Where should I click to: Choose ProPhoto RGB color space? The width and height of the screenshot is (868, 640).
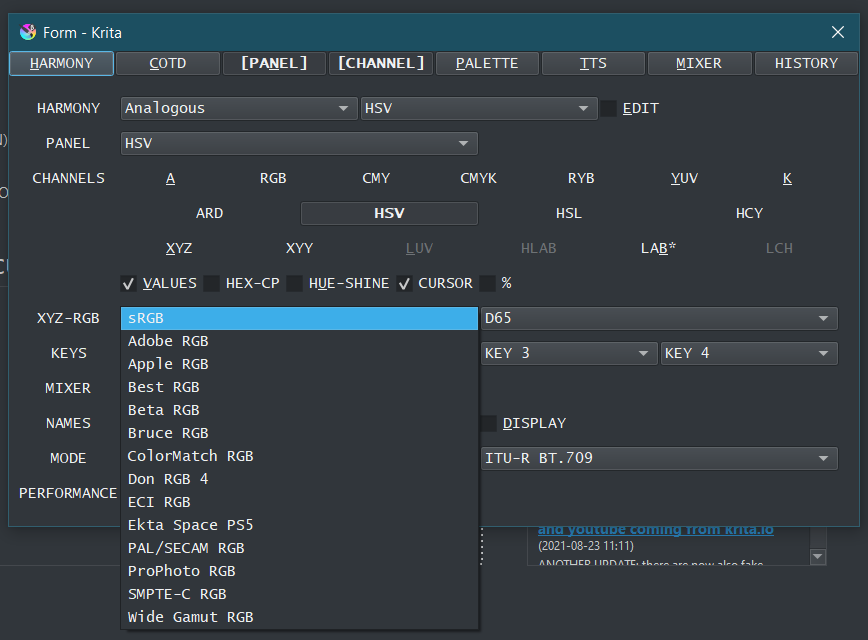click(x=181, y=571)
